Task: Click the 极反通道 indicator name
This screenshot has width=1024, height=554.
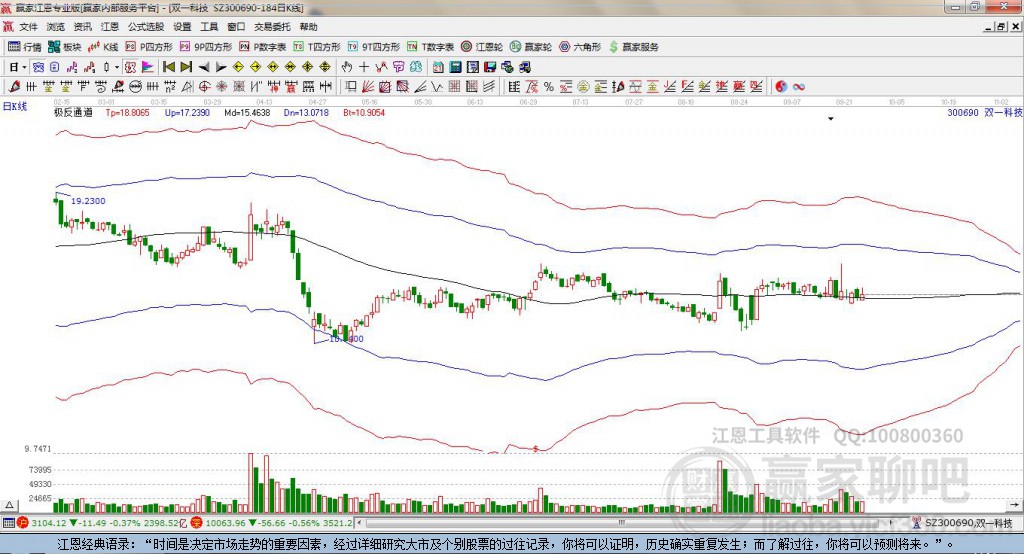Action: (73, 113)
